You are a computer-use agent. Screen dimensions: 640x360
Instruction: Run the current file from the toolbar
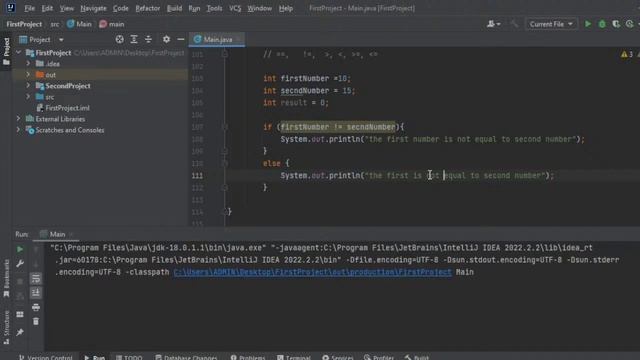tap(588, 24)
